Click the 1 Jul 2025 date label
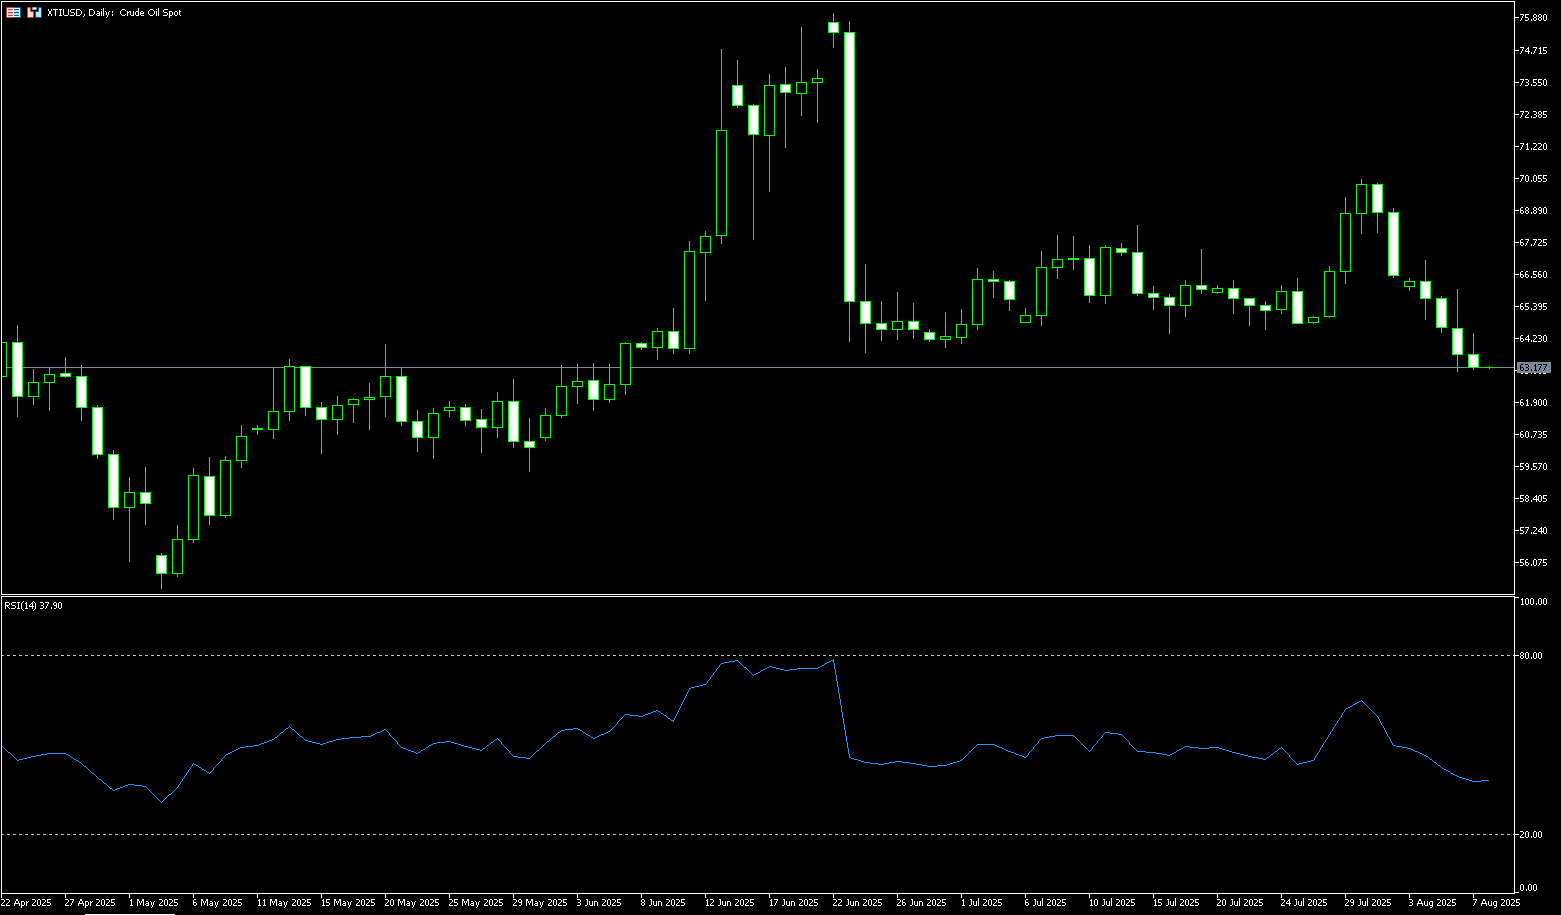This screenshot has height=915, width=1561. pos(982,902)
